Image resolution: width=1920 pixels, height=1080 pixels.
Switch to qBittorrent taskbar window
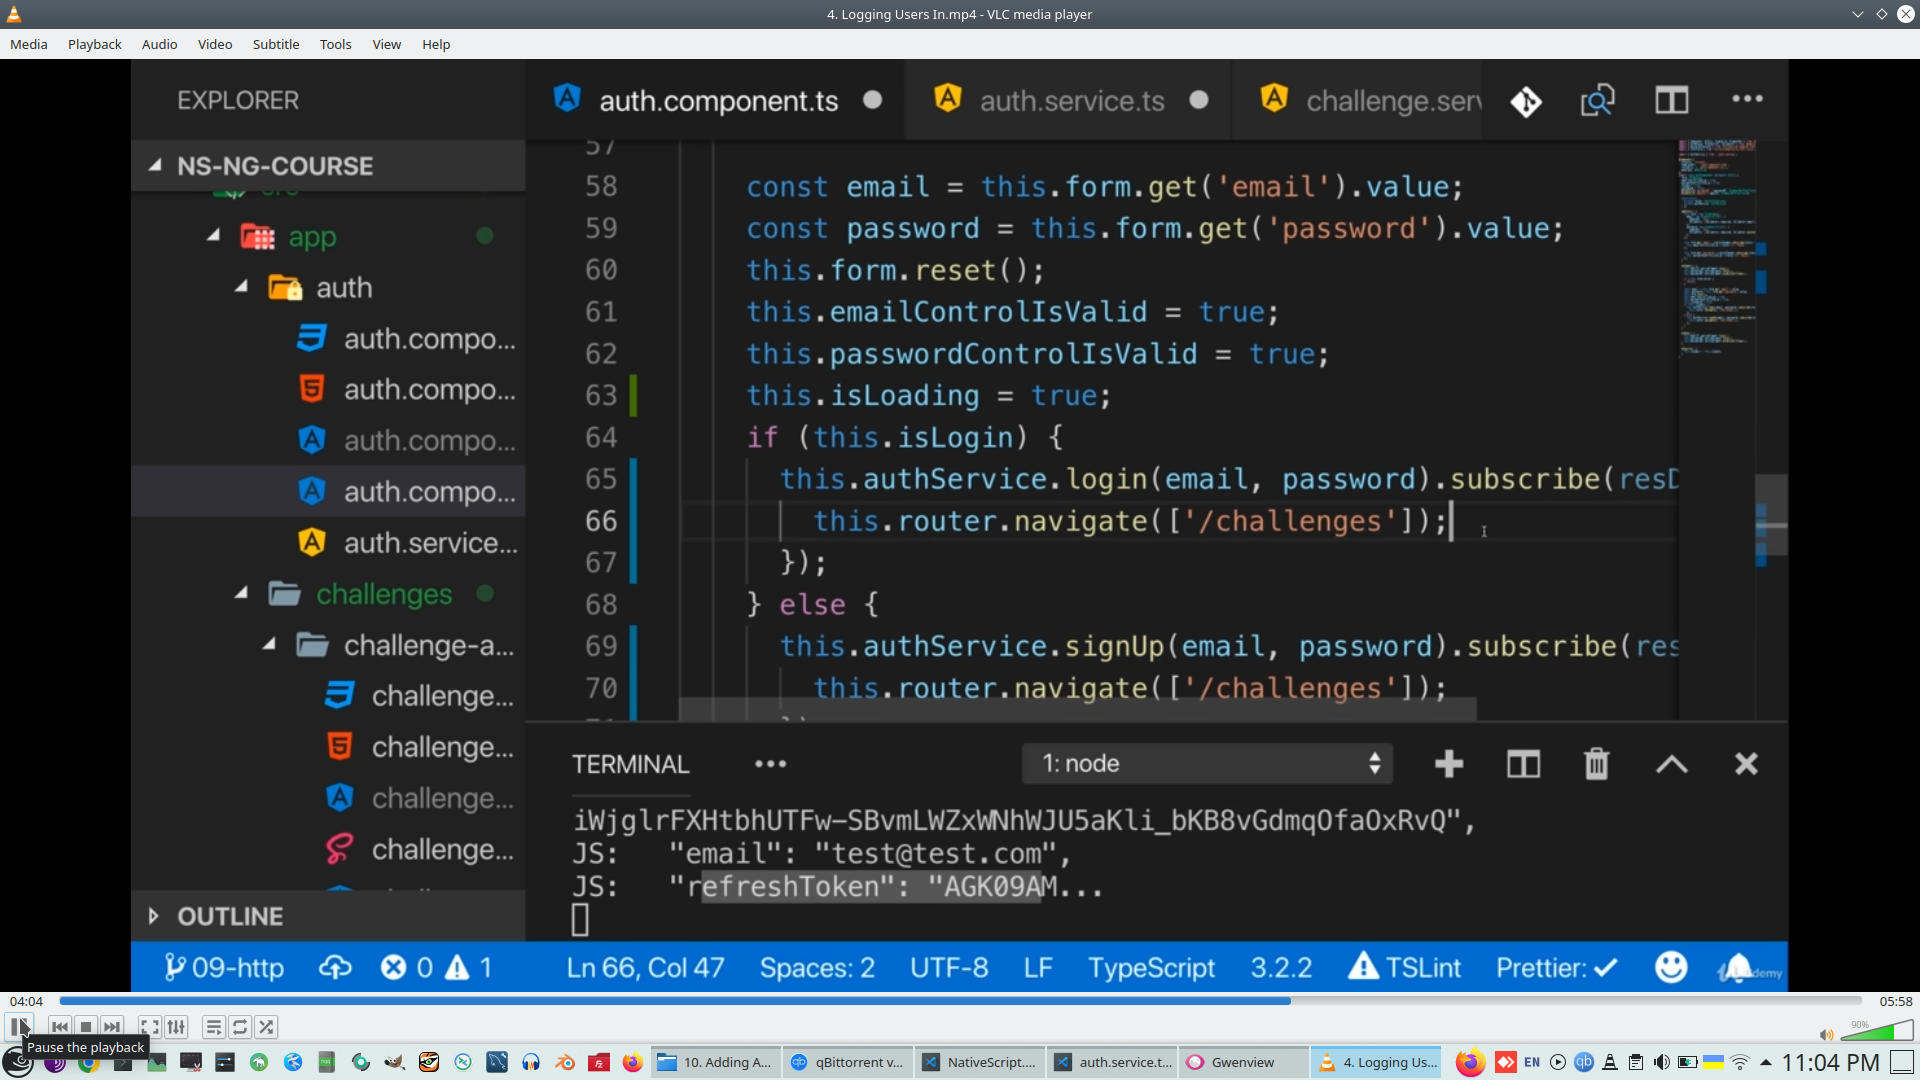click(847, 1062)
